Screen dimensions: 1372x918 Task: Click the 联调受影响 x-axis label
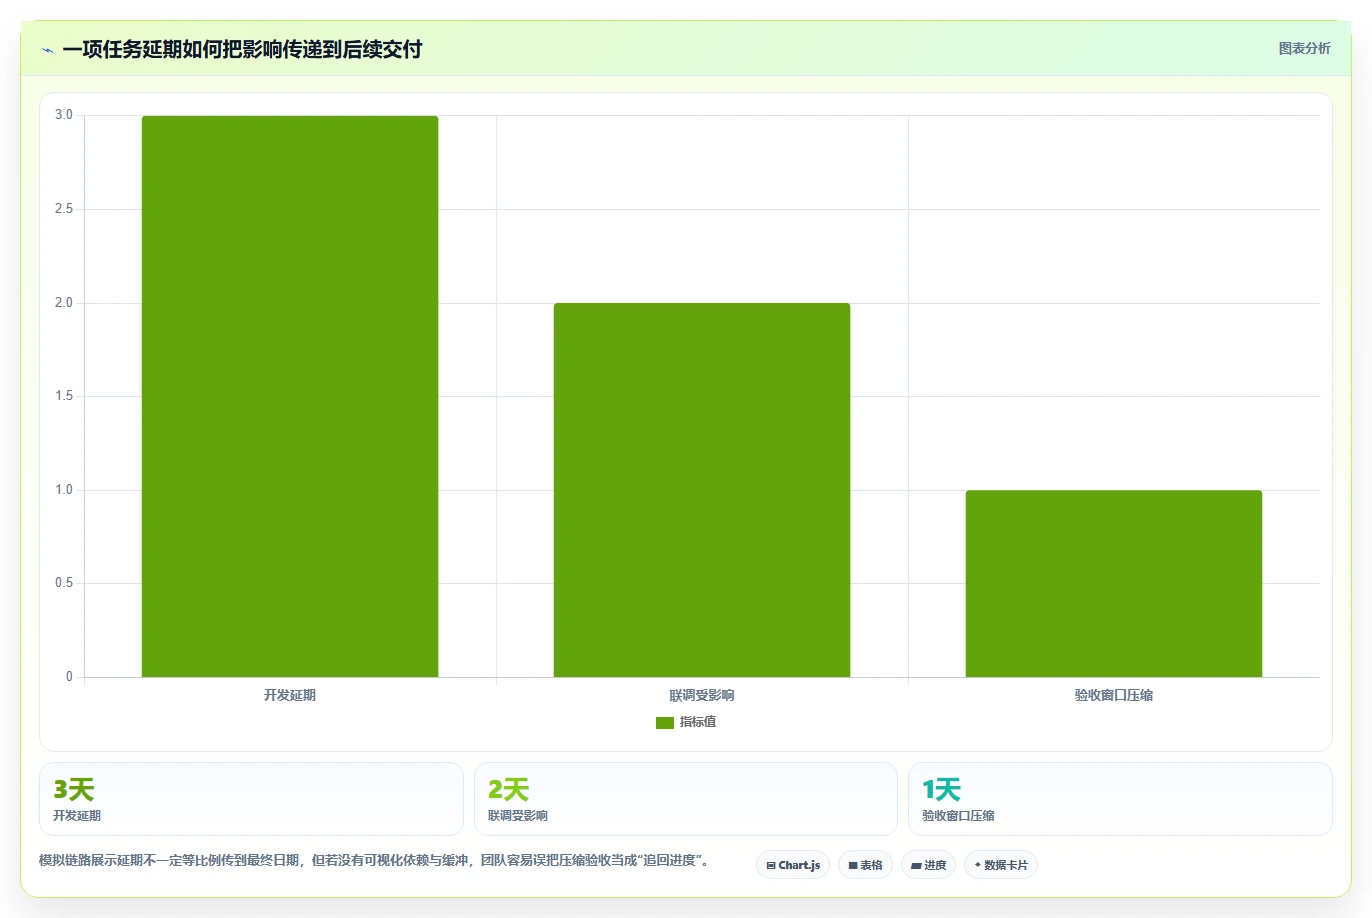702,695
